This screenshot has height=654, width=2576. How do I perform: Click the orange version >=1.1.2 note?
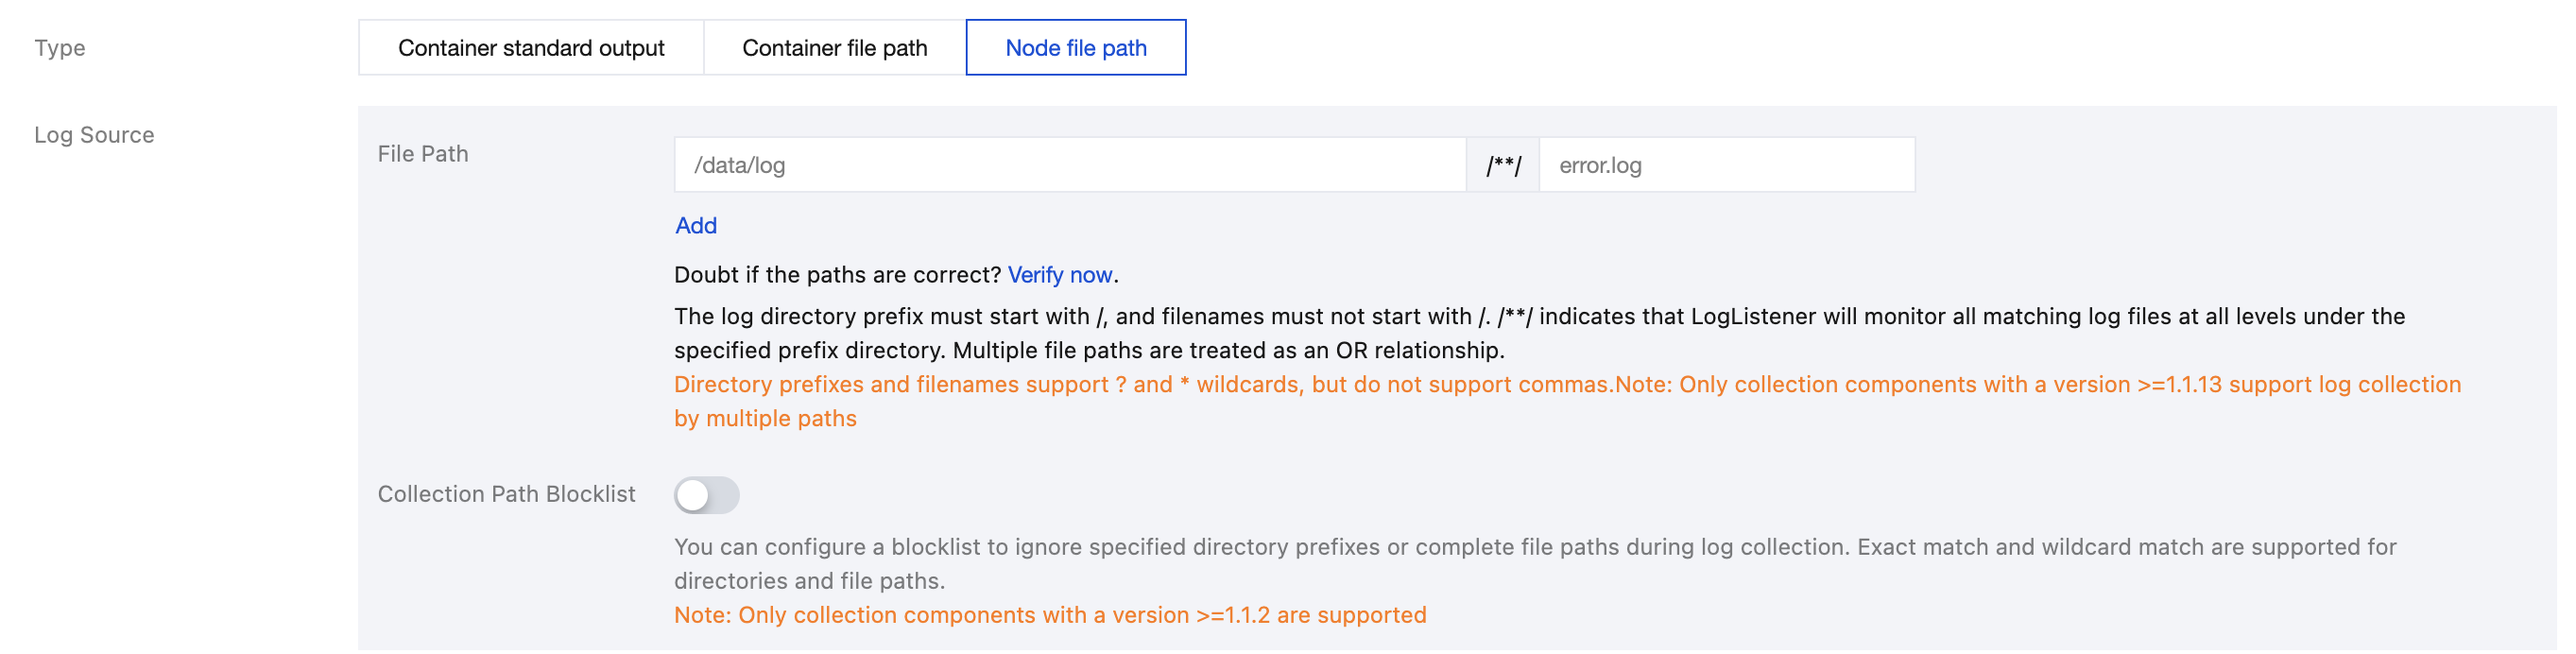coord(1049,615)
